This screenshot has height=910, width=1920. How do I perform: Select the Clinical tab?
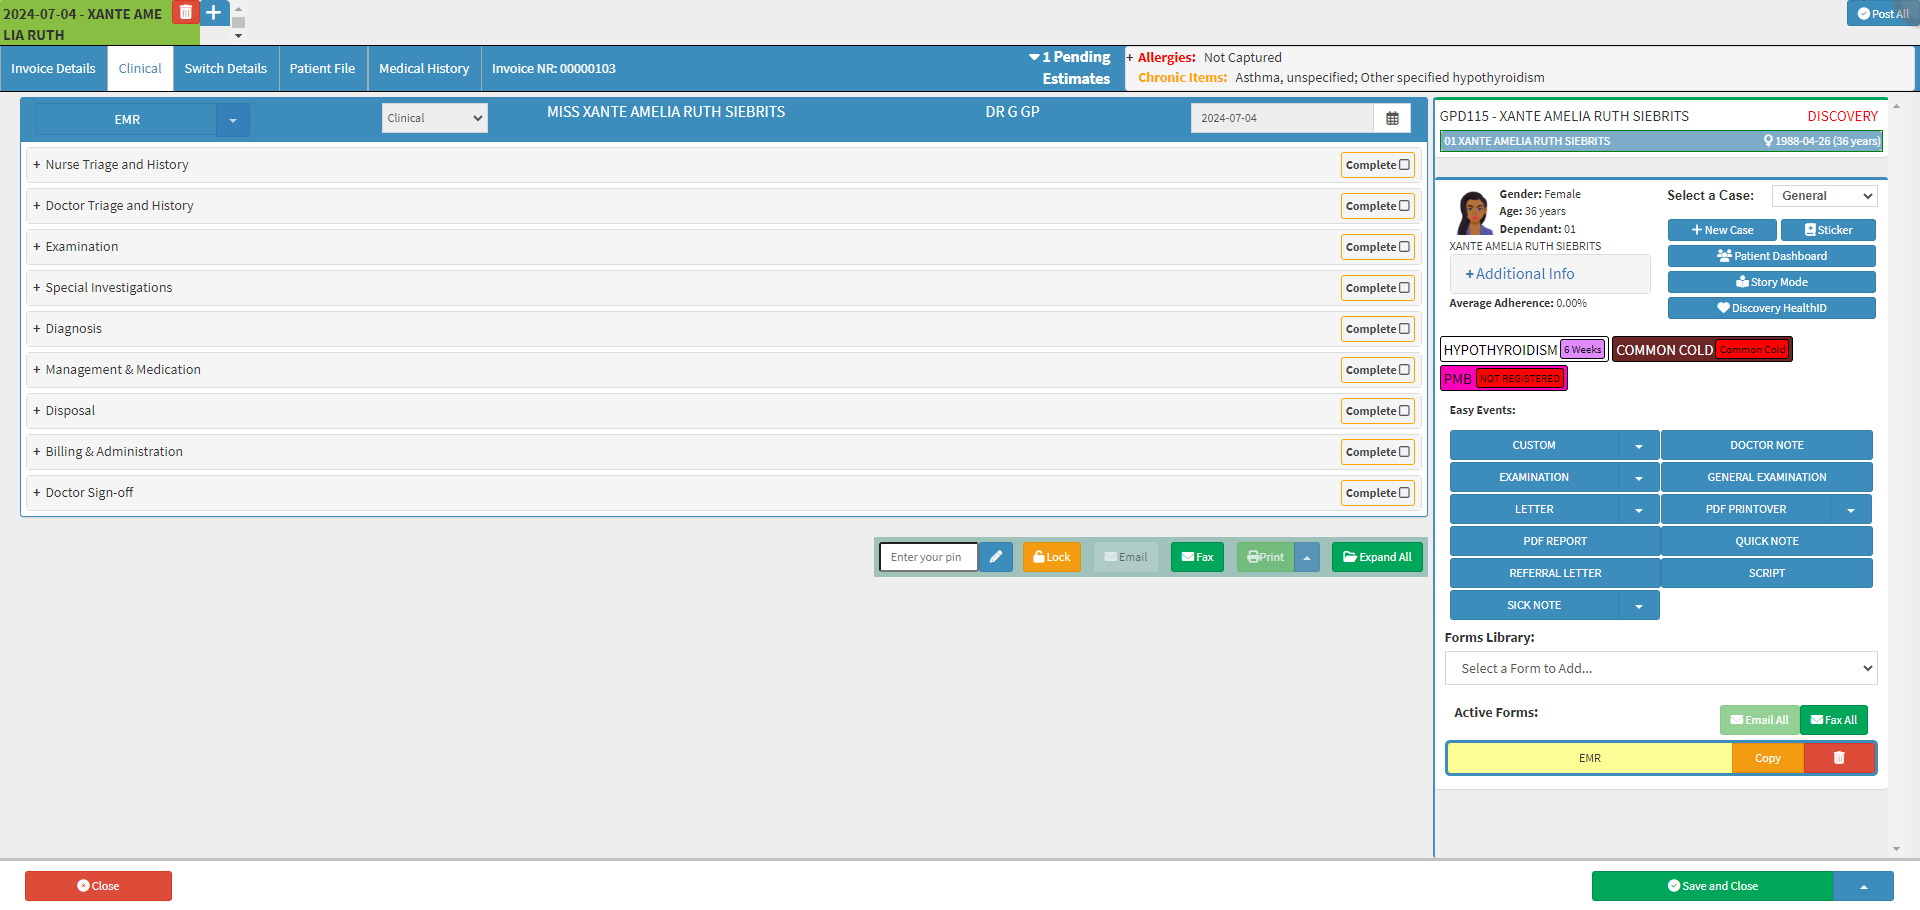140,69
